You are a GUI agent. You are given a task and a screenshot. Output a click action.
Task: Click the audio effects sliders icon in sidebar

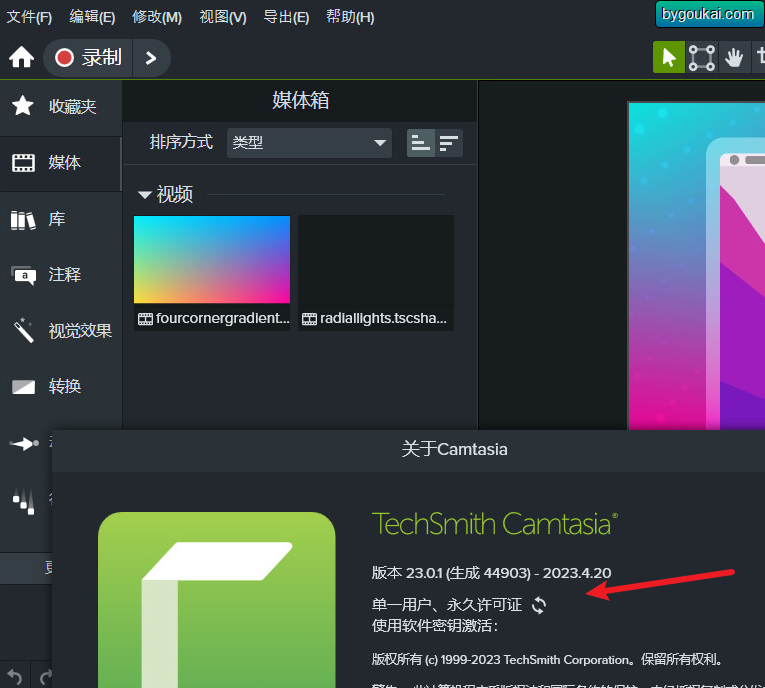pos(24,501)
